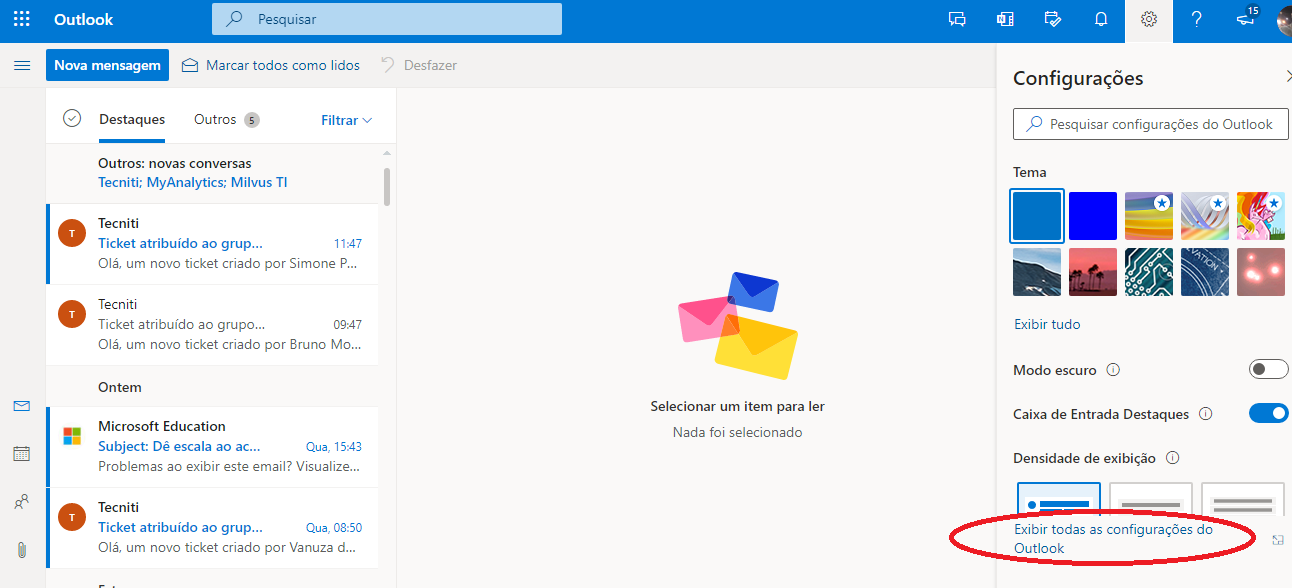The image size is (1292, 588).
Task: Open Calendar from the left rail
Action: 22,454
